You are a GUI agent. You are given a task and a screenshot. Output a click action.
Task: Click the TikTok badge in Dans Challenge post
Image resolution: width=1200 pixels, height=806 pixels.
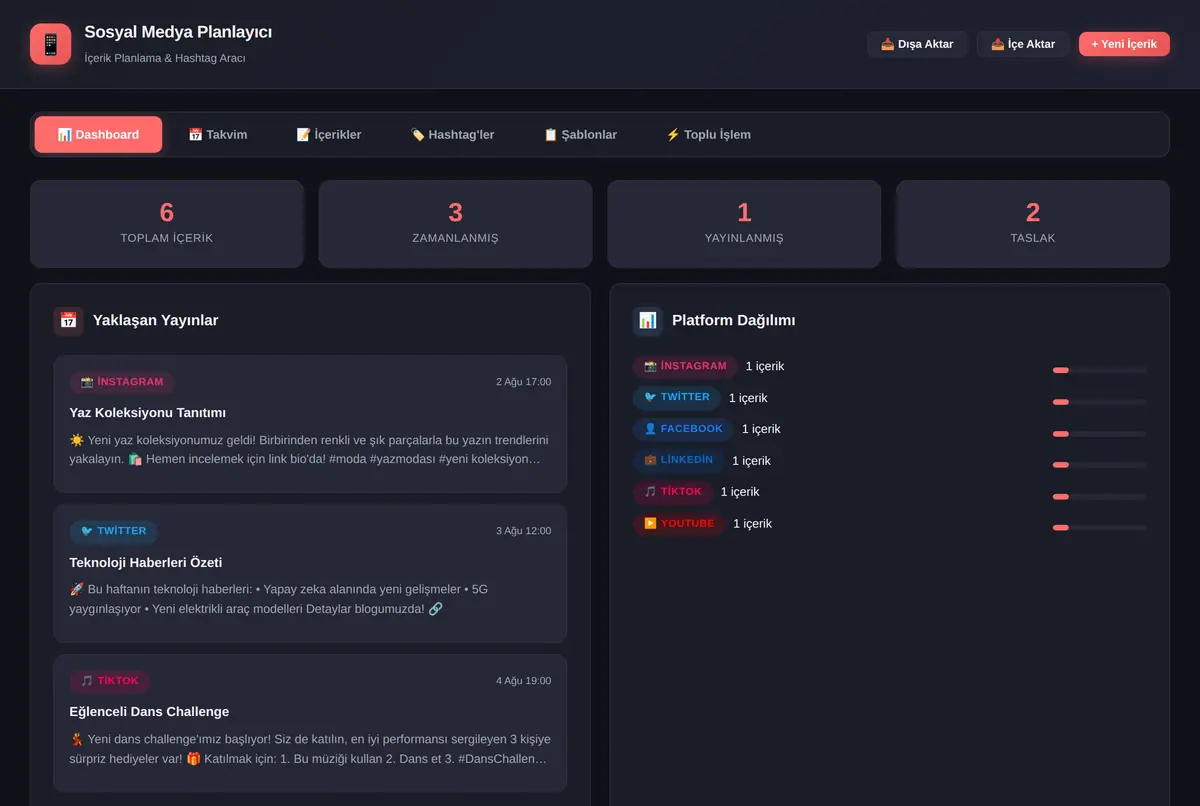click(109, 681)
